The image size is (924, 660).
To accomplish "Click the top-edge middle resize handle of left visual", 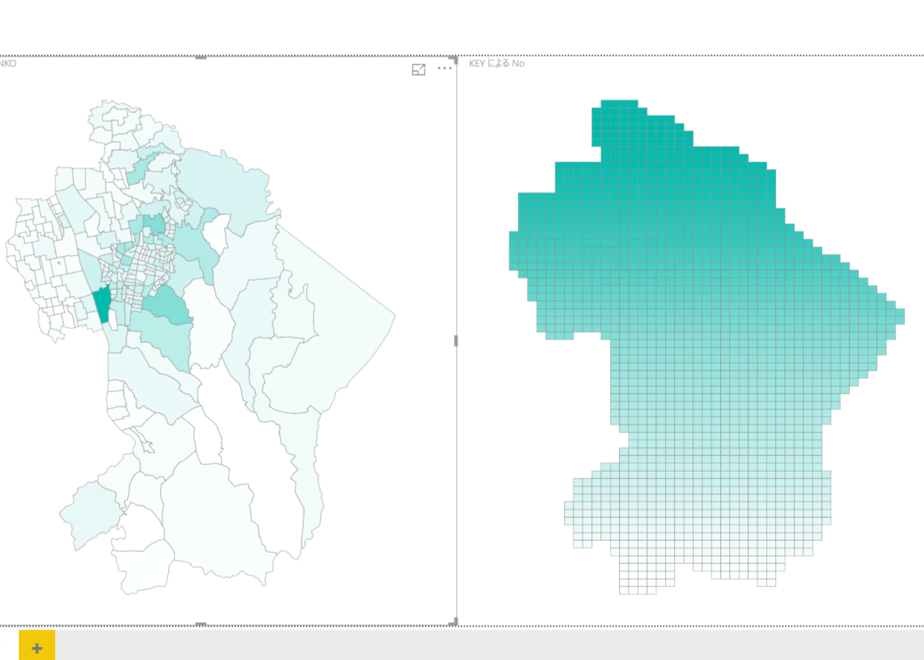I will pos(201,57).
